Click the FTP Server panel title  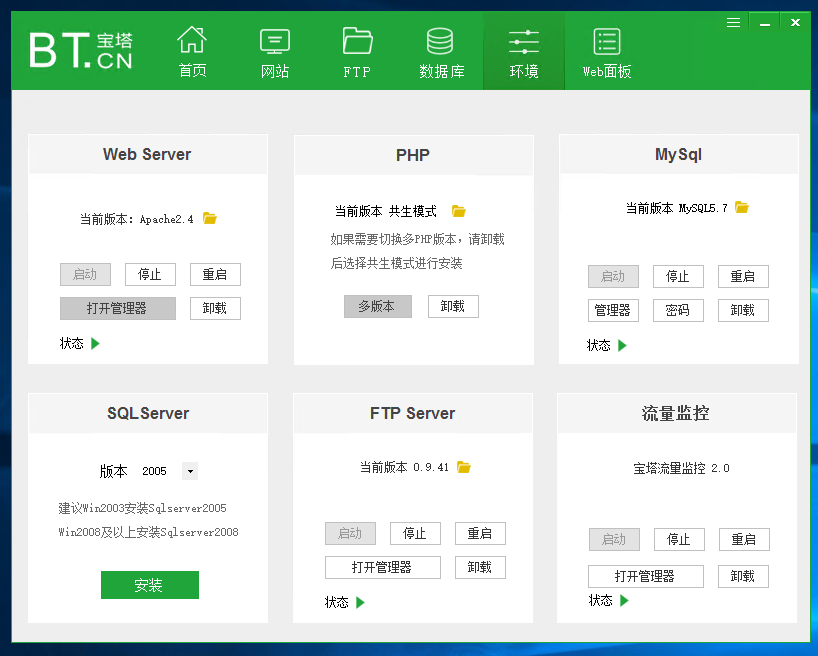[x=413, y=413]
